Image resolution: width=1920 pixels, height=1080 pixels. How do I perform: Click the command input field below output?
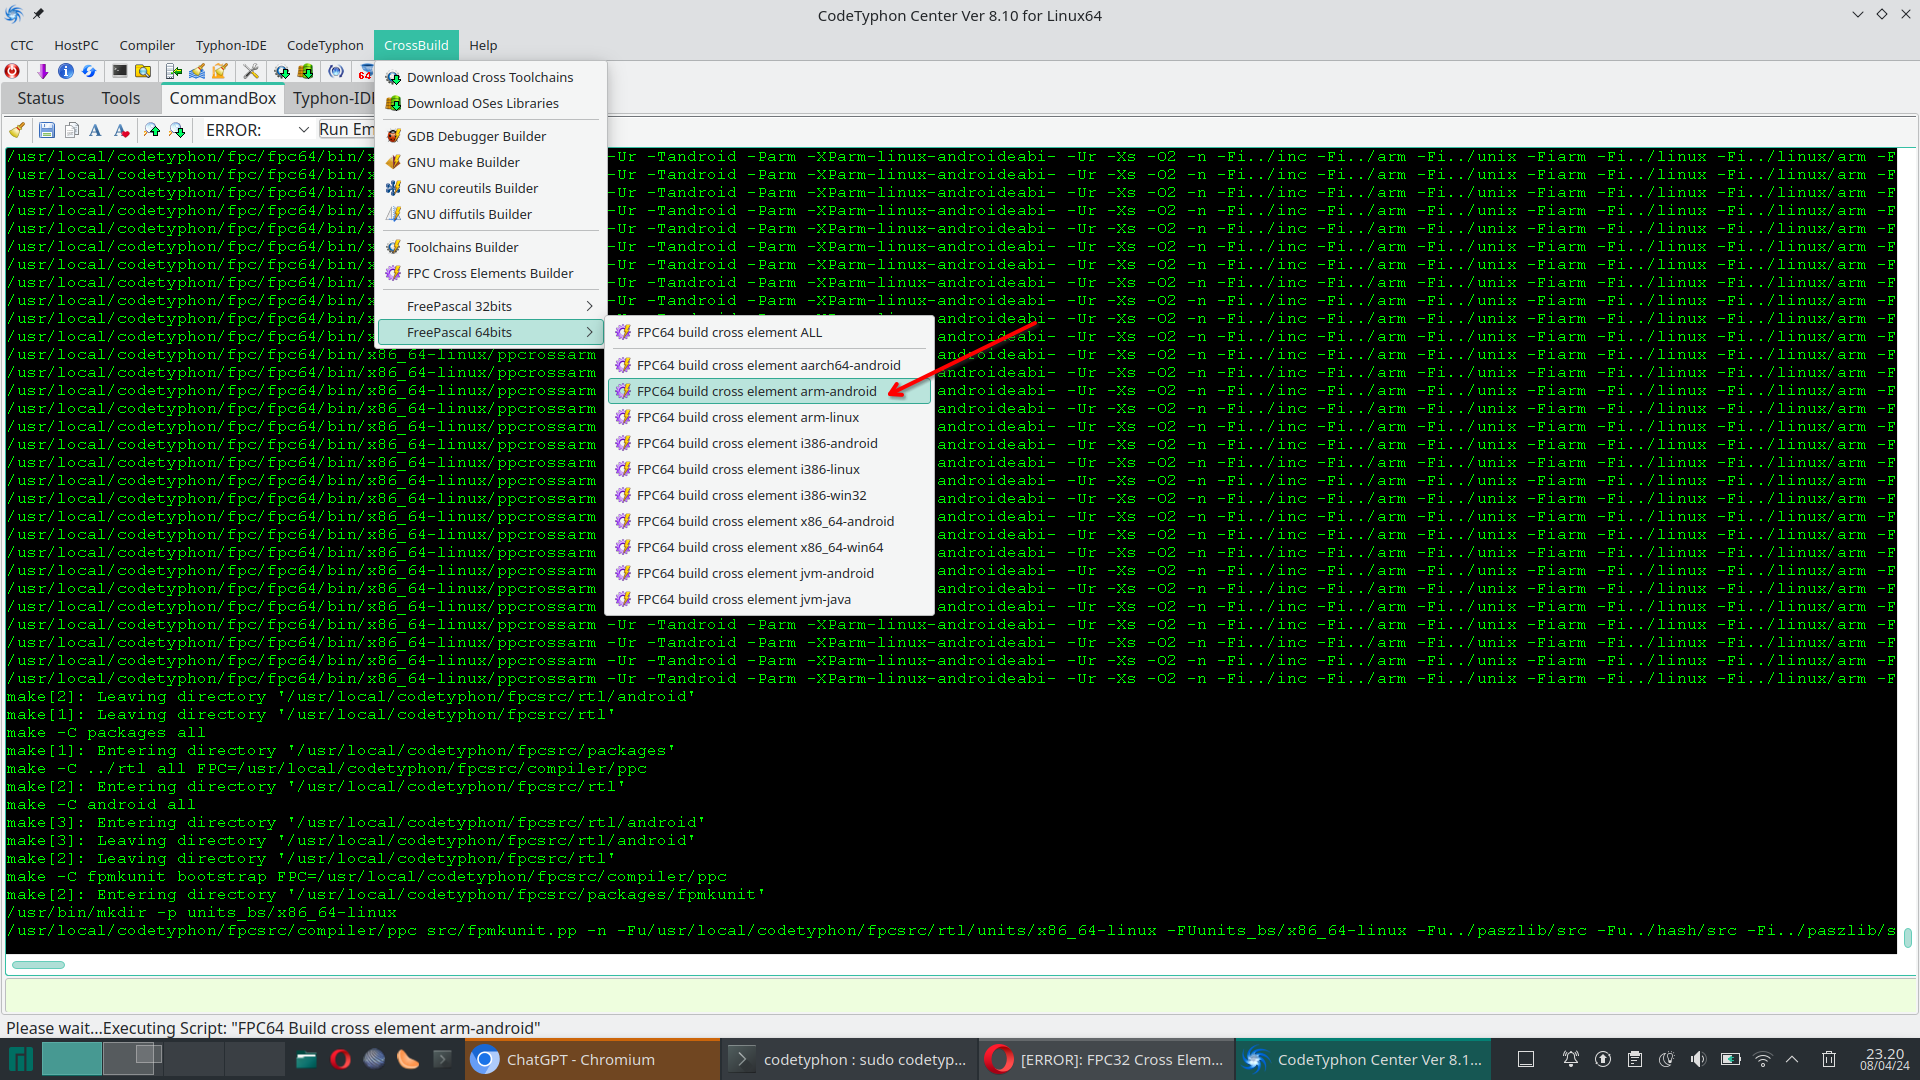pyautogui.click(x=960, y=996)
